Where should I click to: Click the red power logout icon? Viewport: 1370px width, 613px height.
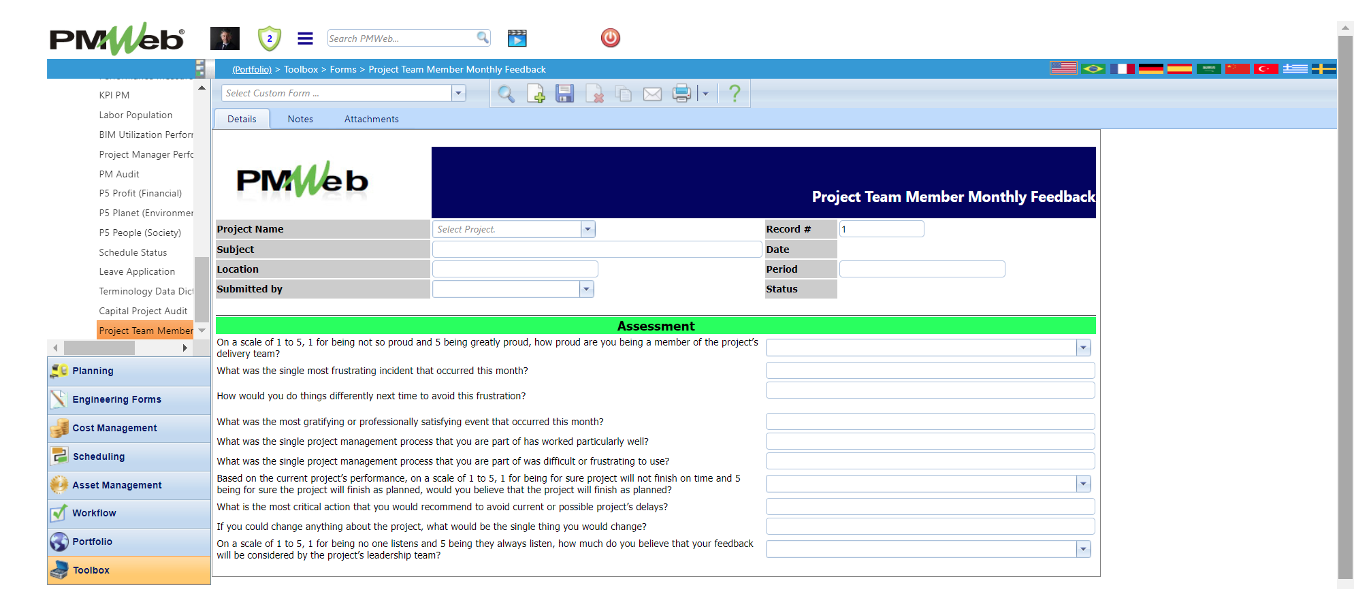[610, 38]
